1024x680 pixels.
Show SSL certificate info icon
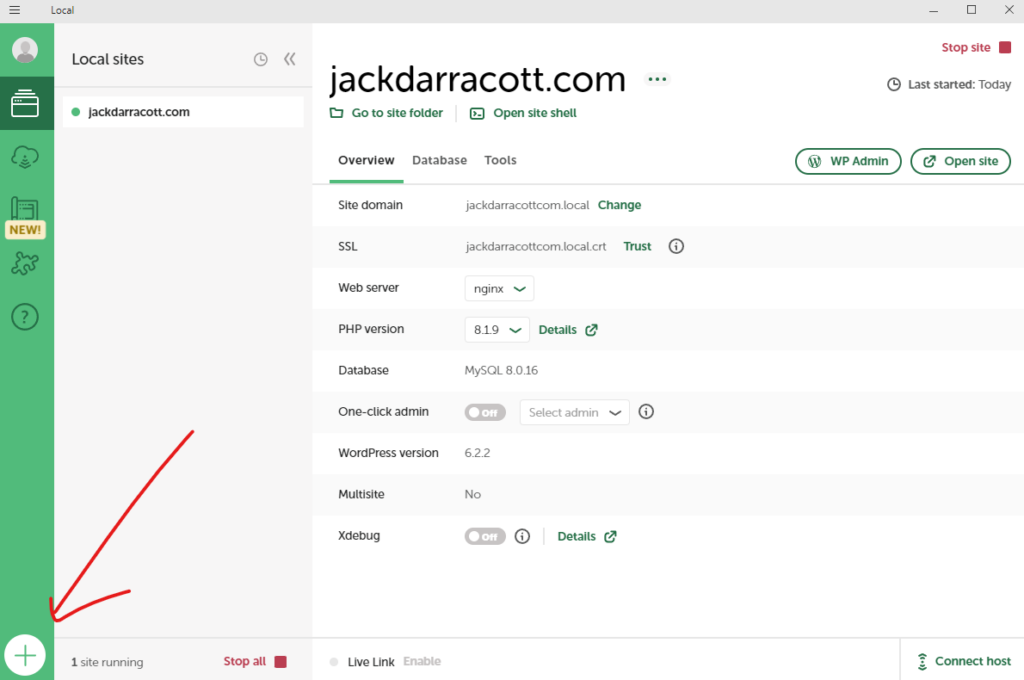(676, 246)
